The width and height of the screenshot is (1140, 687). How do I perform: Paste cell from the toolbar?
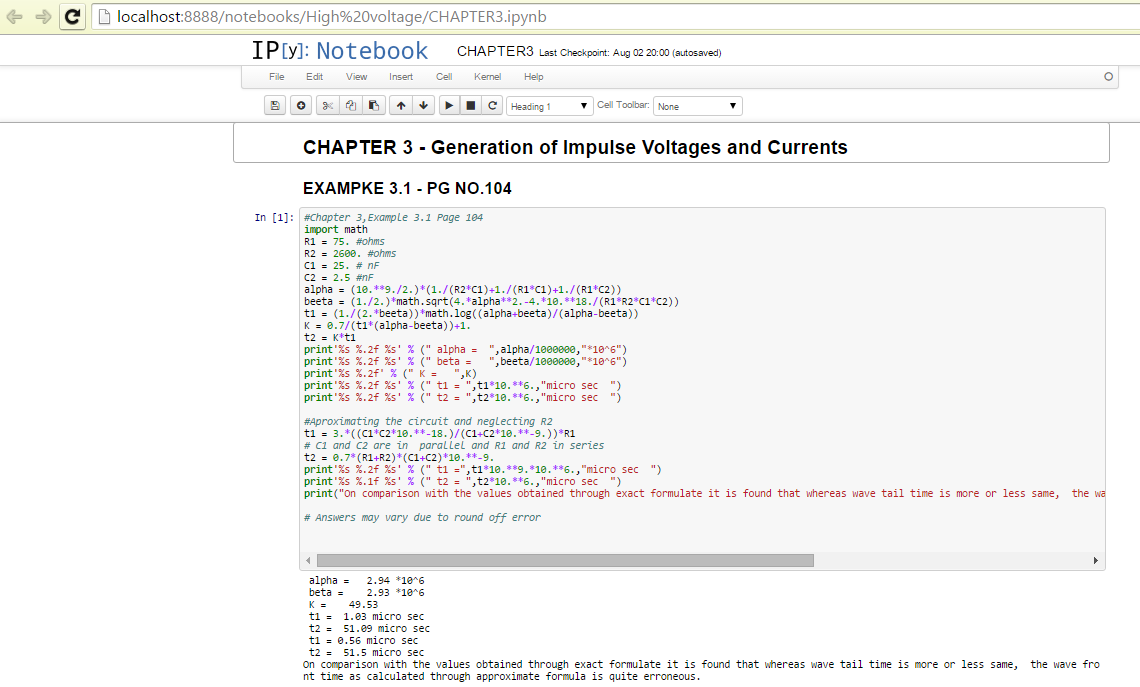click(373, 106)
